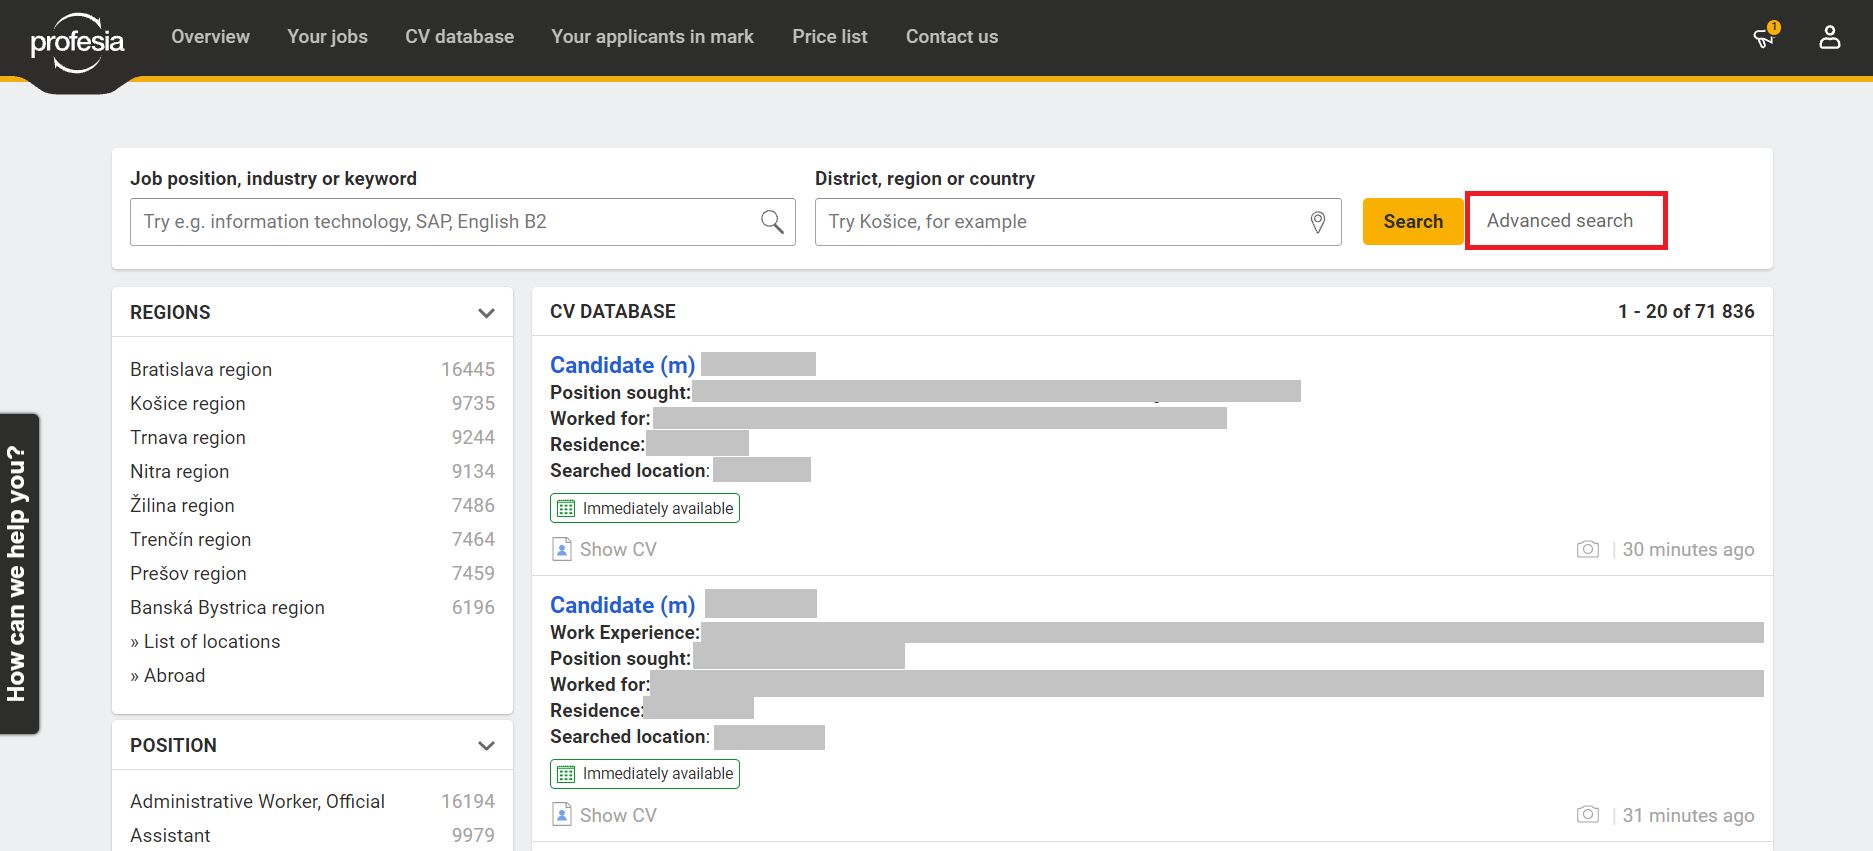Open the Price list page

tap(830, 37)
